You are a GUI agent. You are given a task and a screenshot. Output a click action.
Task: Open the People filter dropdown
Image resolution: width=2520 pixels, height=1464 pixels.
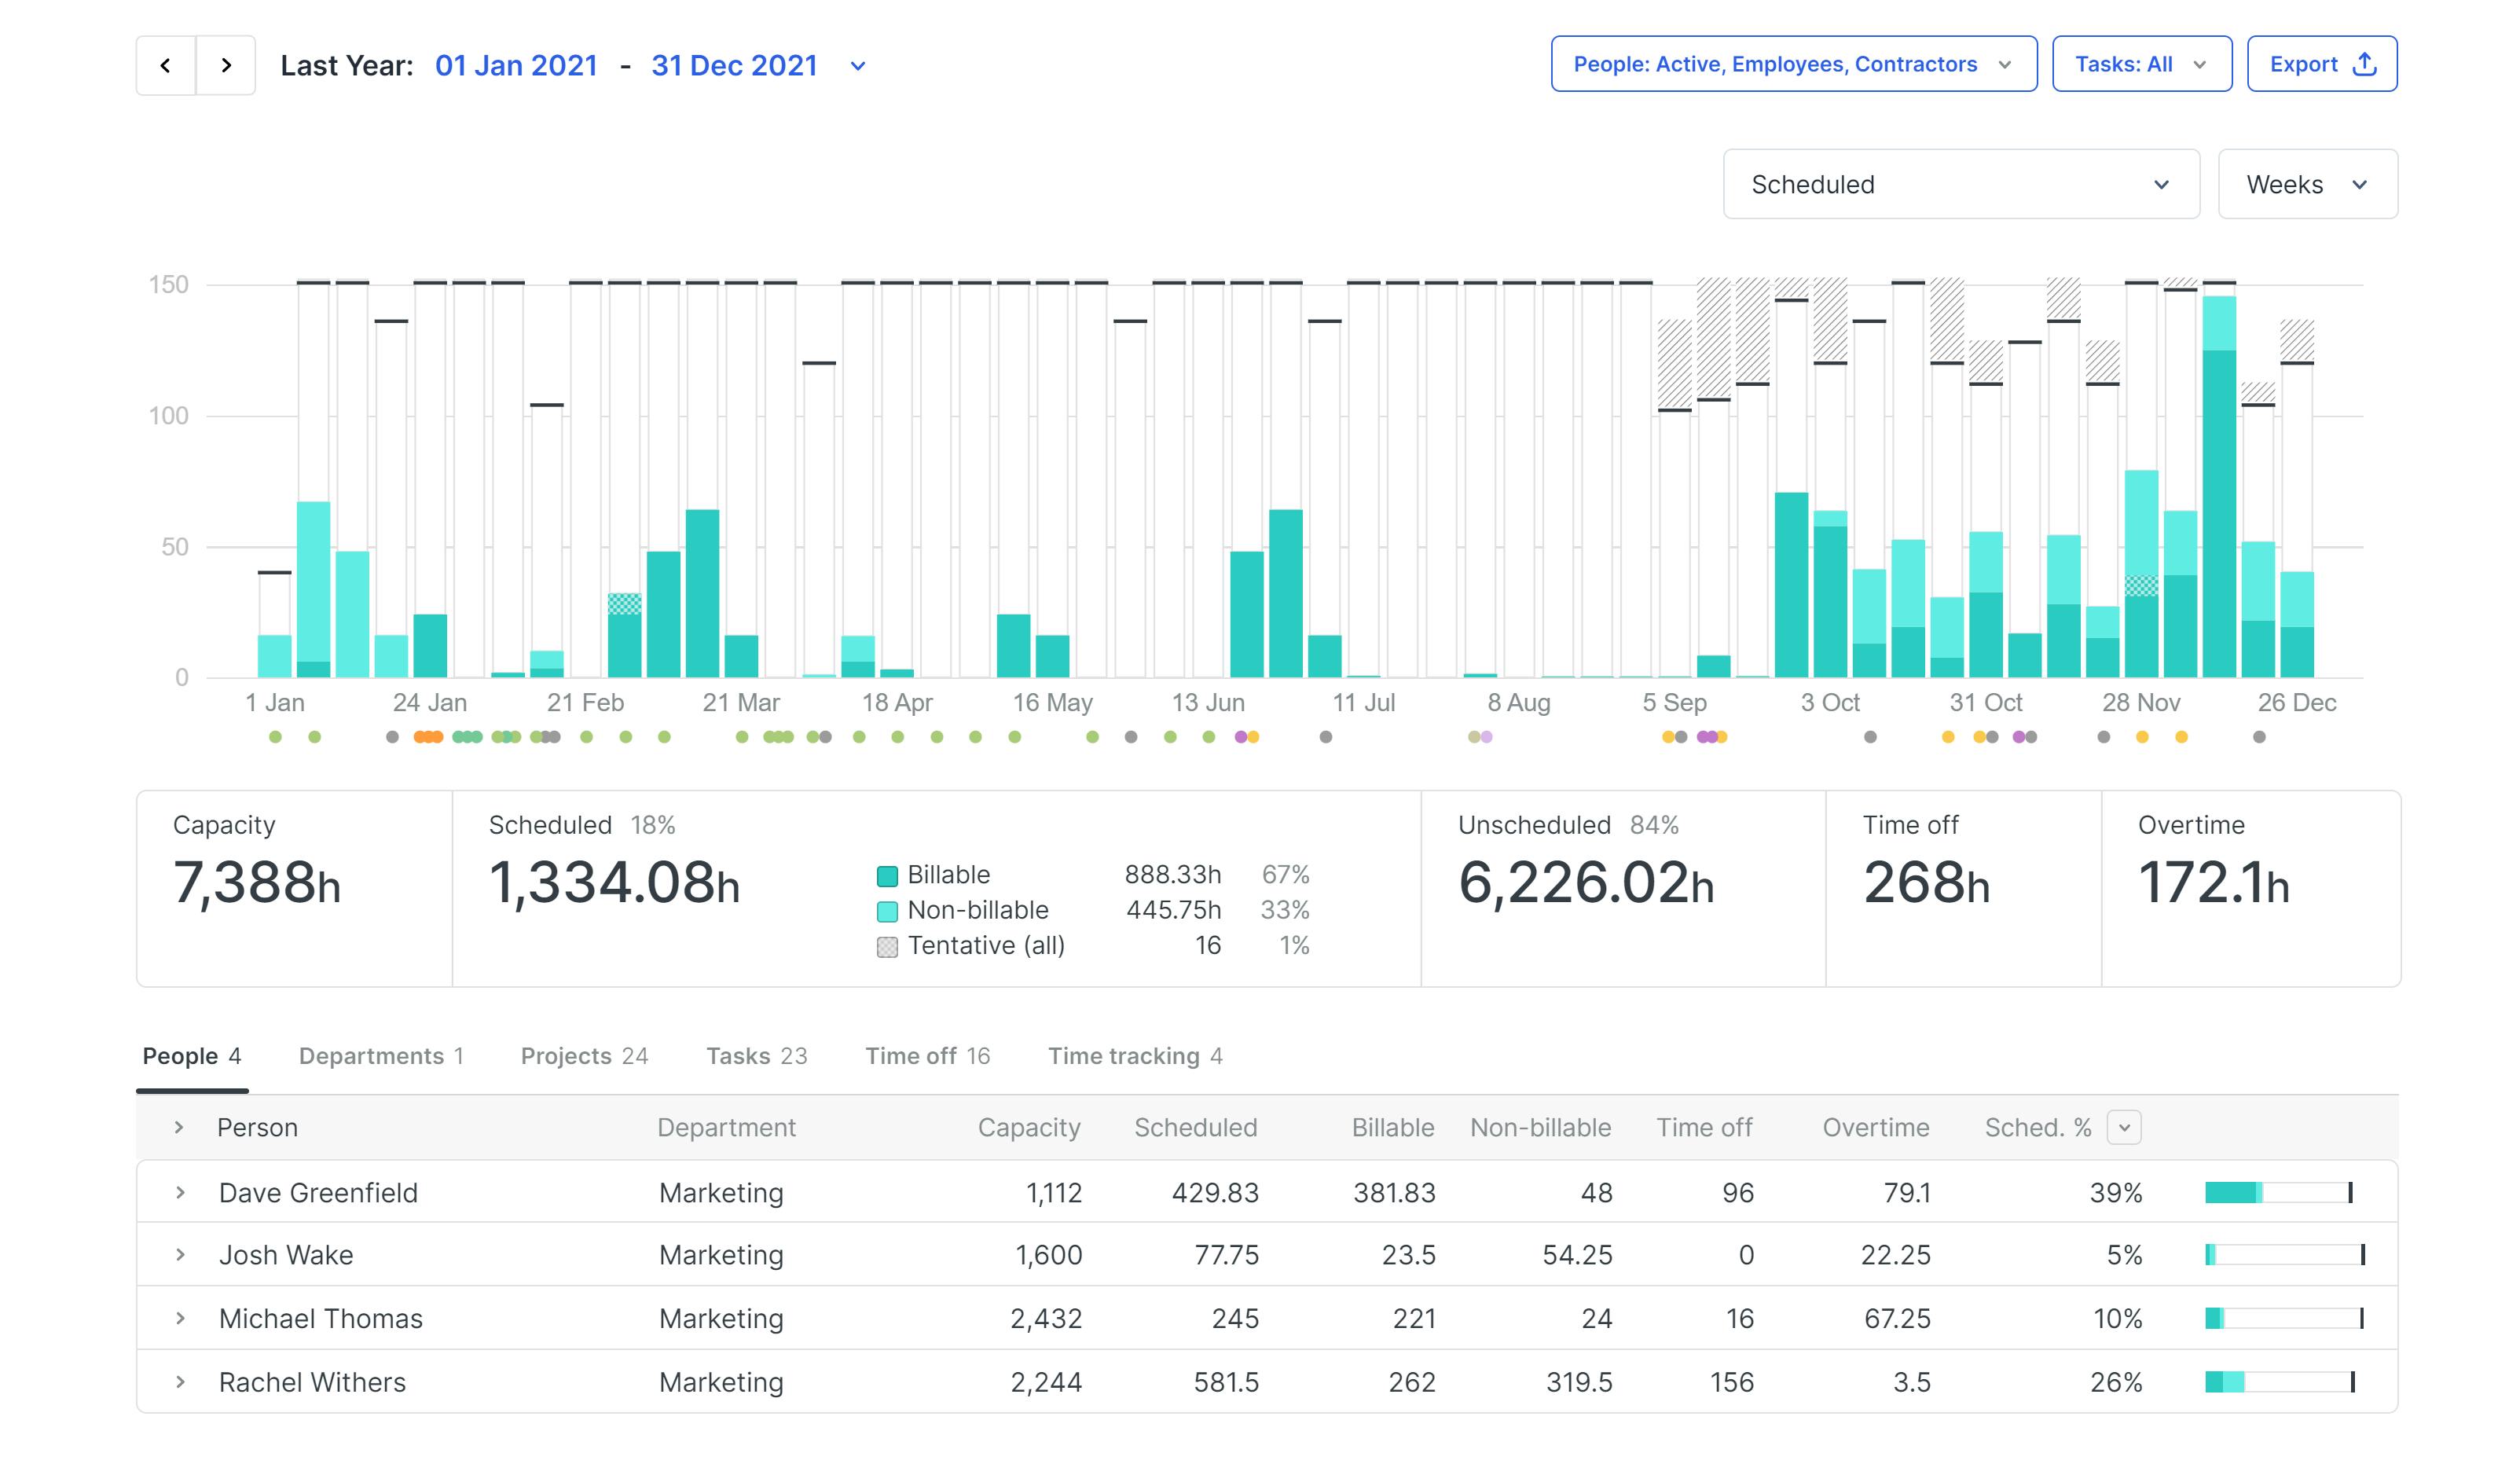point(1793,65)
